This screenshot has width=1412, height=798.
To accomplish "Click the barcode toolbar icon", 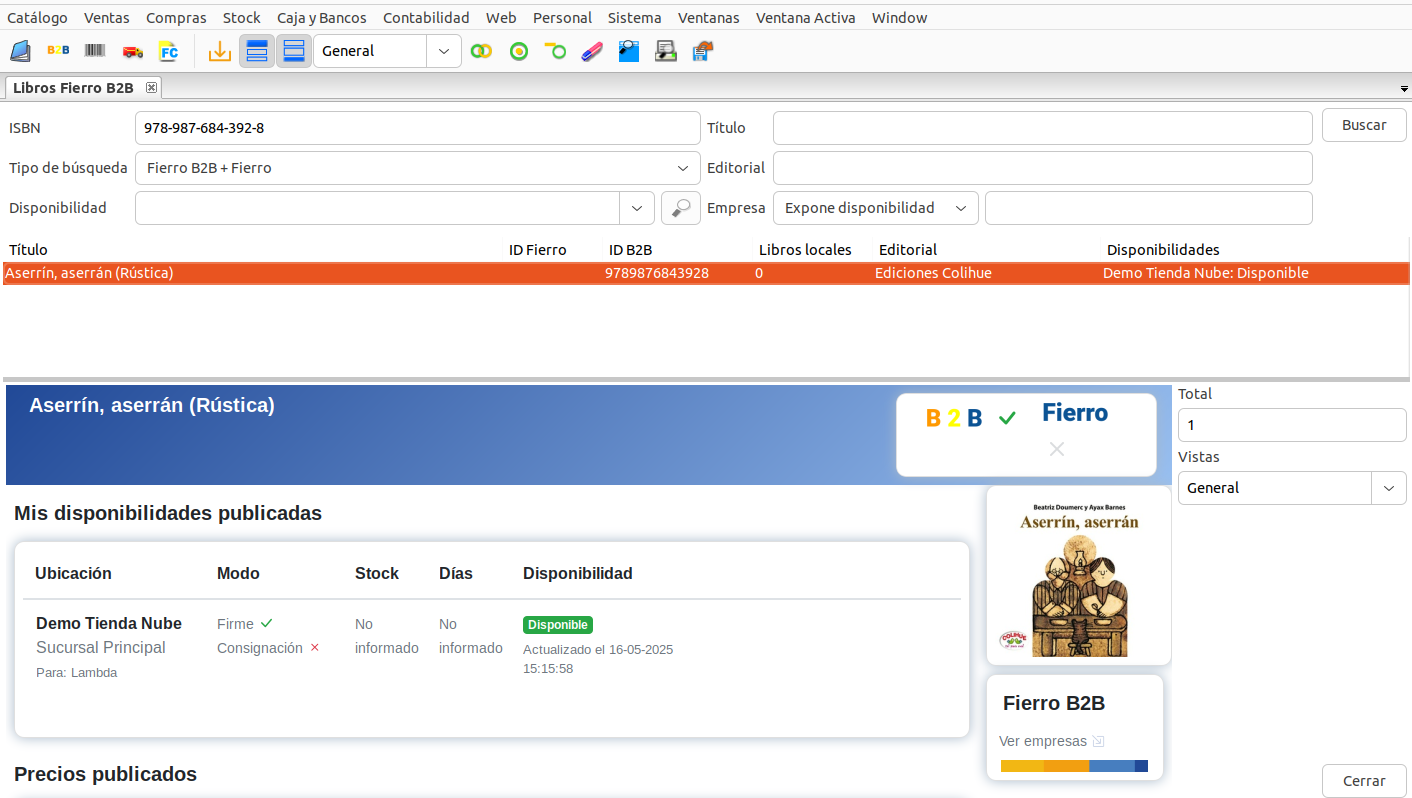I will tap(95, 51).
